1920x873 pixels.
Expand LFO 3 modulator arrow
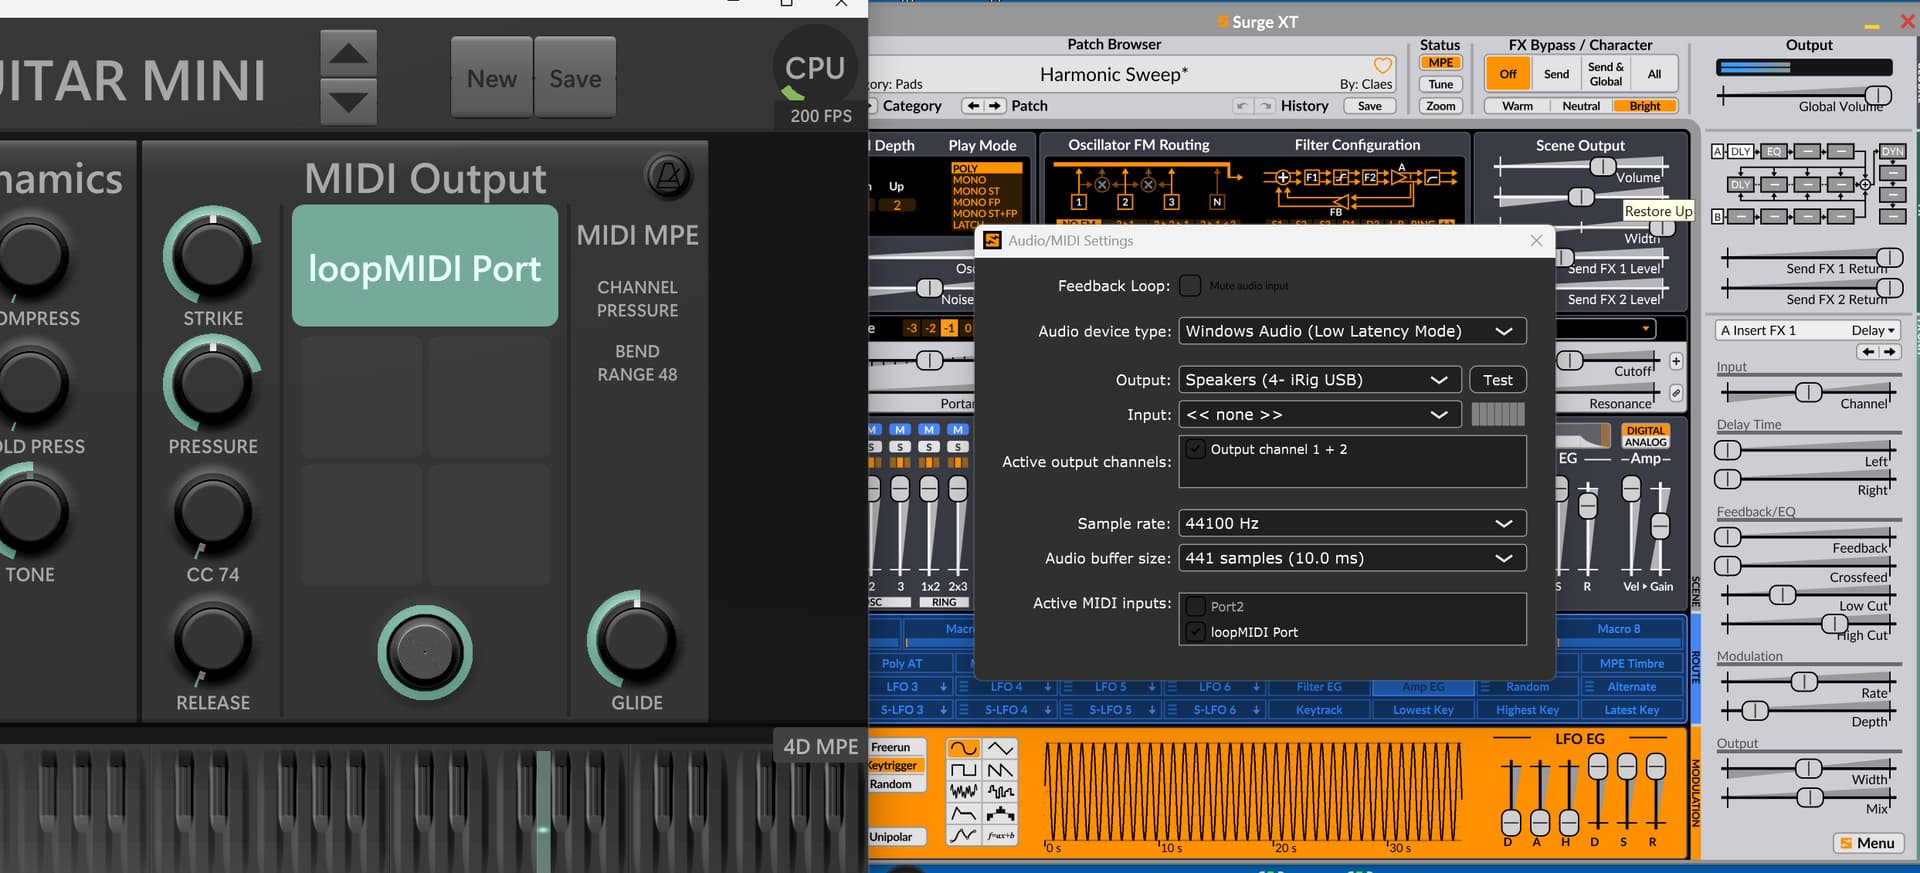pyautogui.click(x=943, y=687)
